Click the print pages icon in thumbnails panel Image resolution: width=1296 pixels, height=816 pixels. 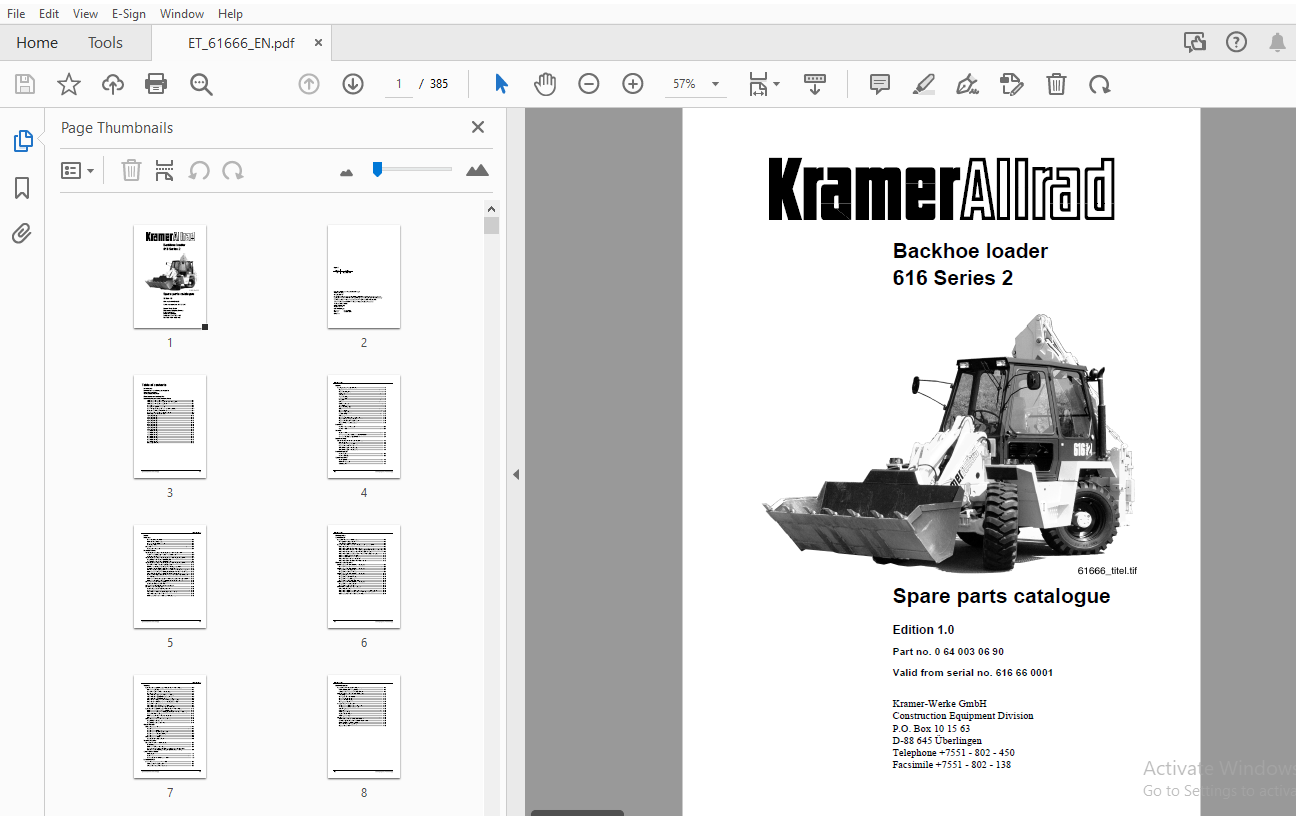click(x=164, y=171)
